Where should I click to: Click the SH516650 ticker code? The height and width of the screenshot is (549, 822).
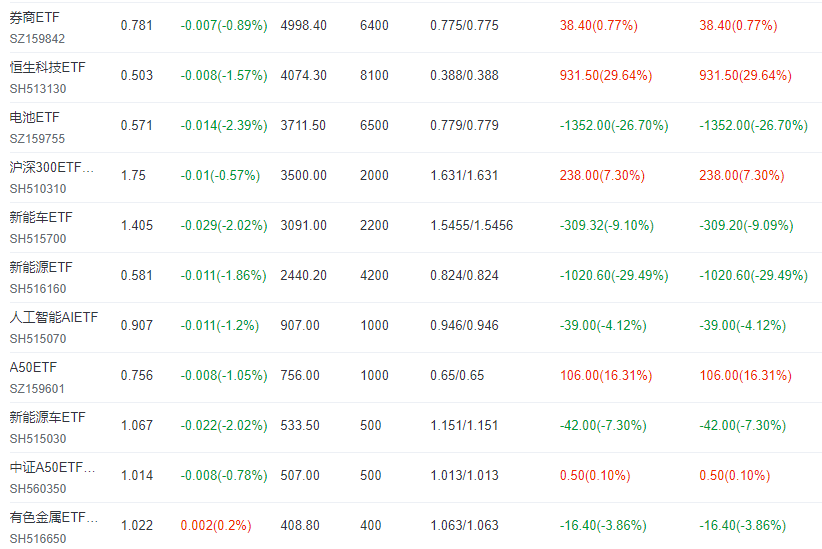(x=38, y=539)
